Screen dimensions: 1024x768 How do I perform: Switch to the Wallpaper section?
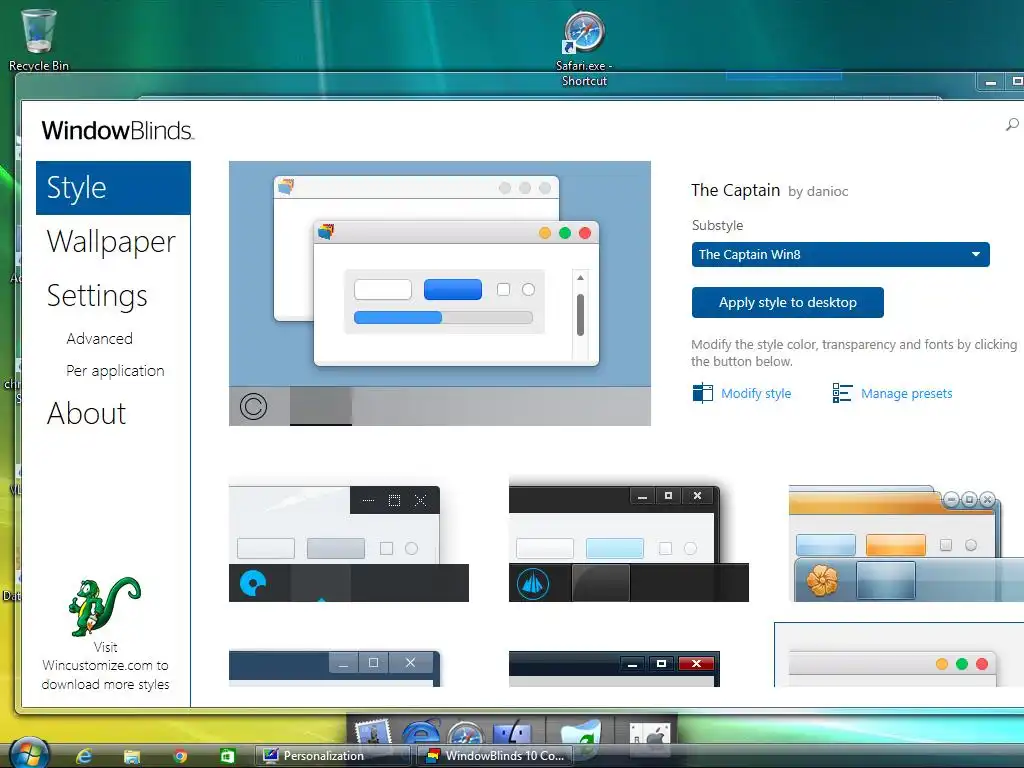111,242
